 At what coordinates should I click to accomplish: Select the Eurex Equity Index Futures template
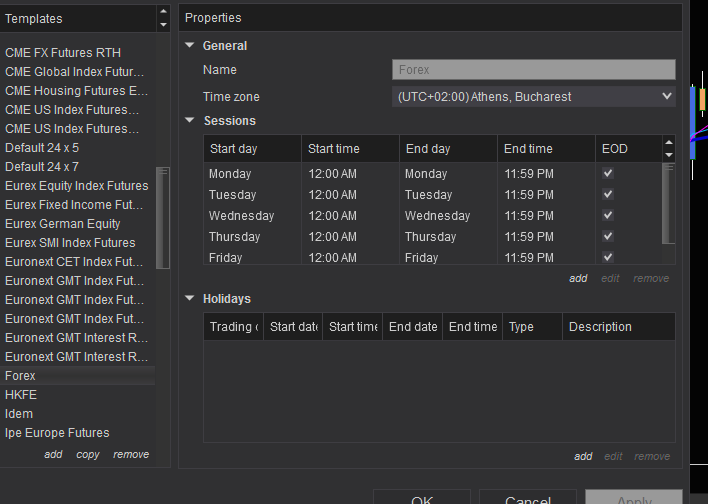tap(78, 186)
